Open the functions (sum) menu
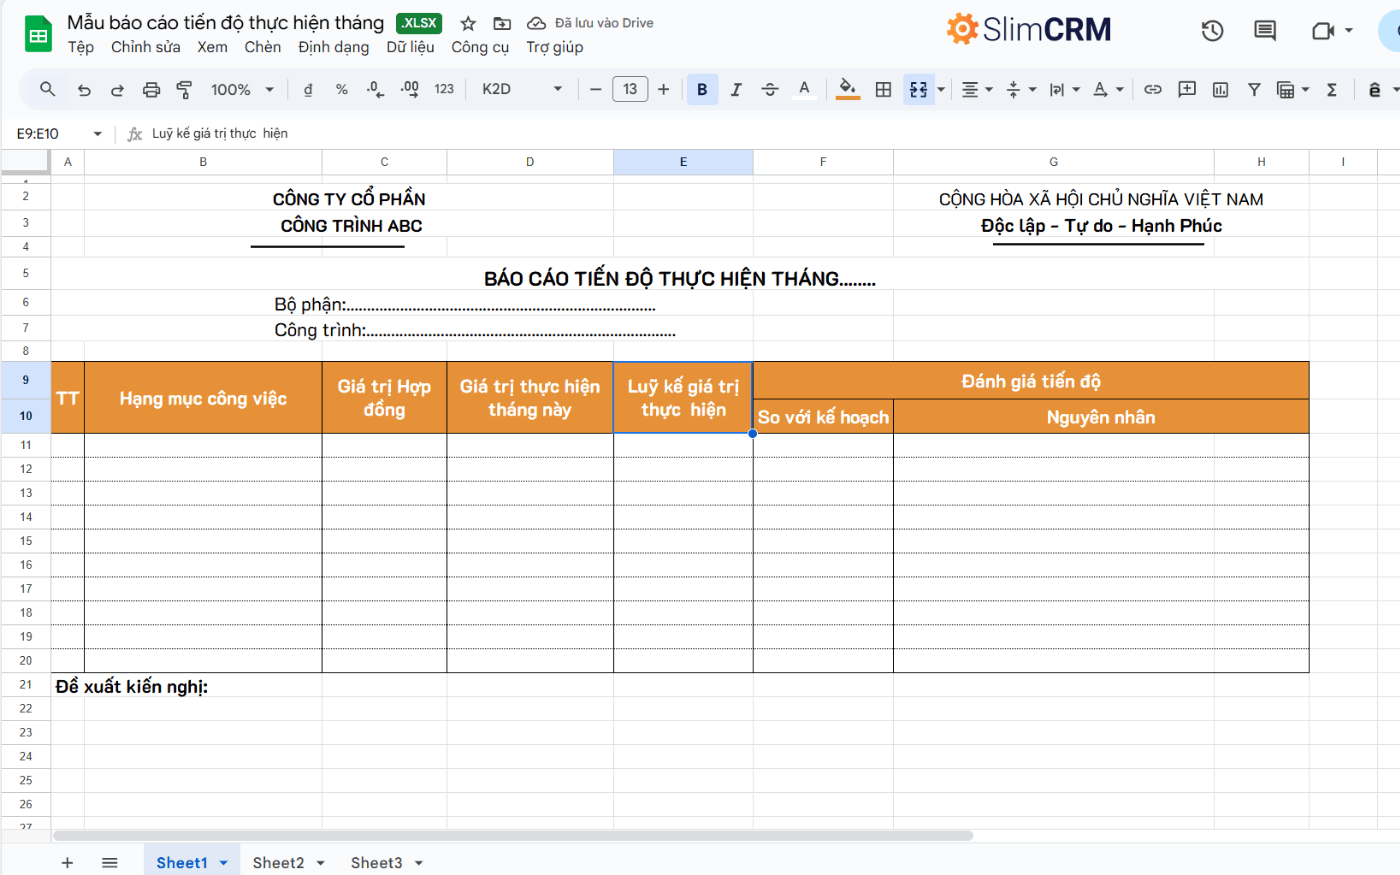 1331,89
